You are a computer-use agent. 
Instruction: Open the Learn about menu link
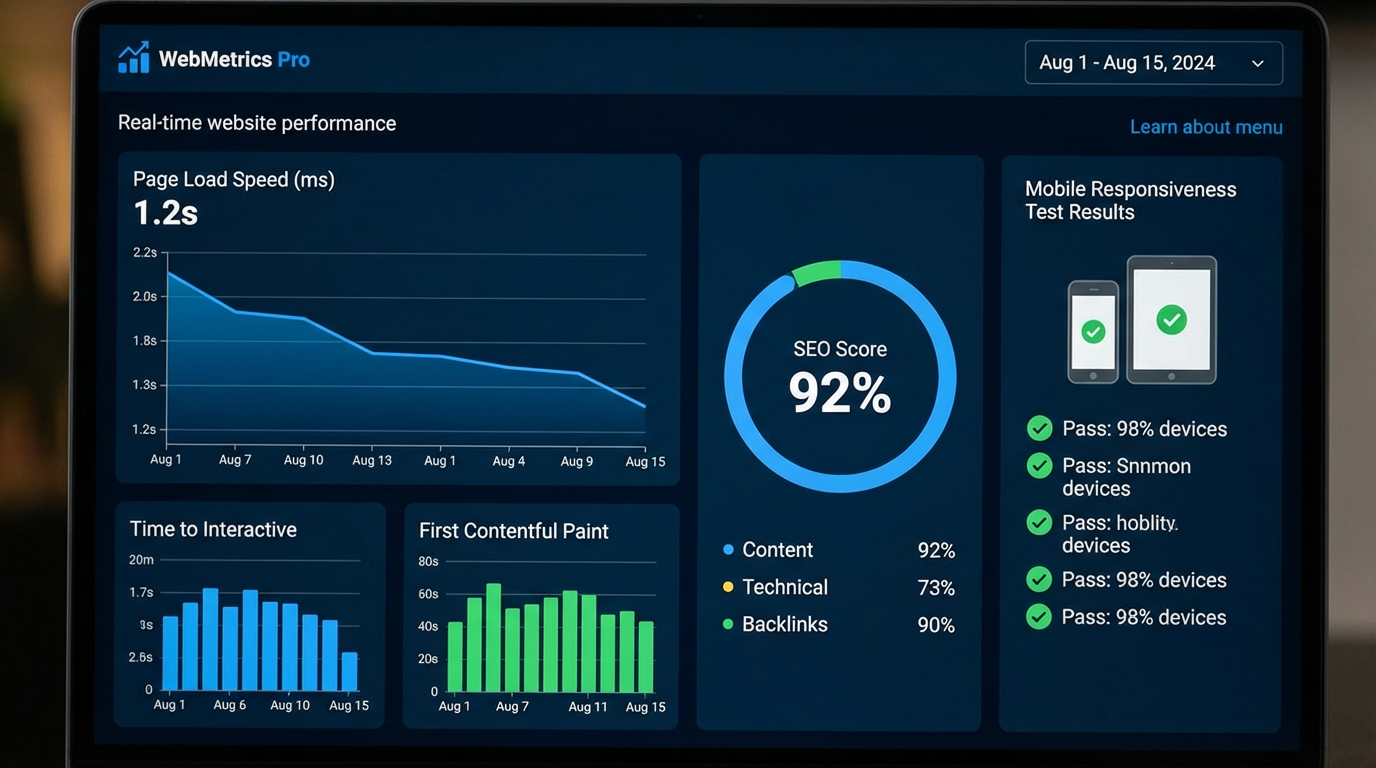tap(1206, 127)
